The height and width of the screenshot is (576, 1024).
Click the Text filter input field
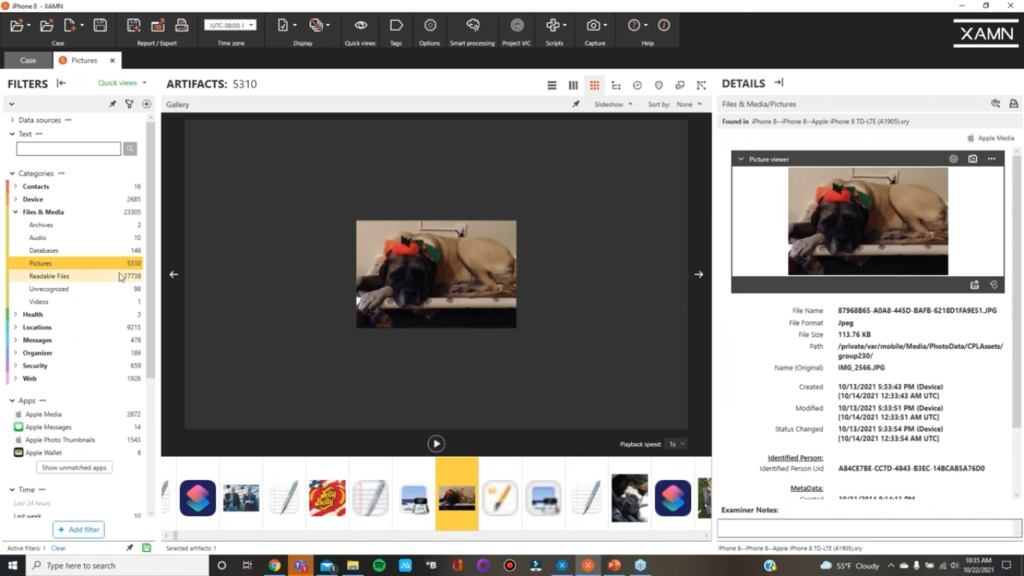(69, 149)
